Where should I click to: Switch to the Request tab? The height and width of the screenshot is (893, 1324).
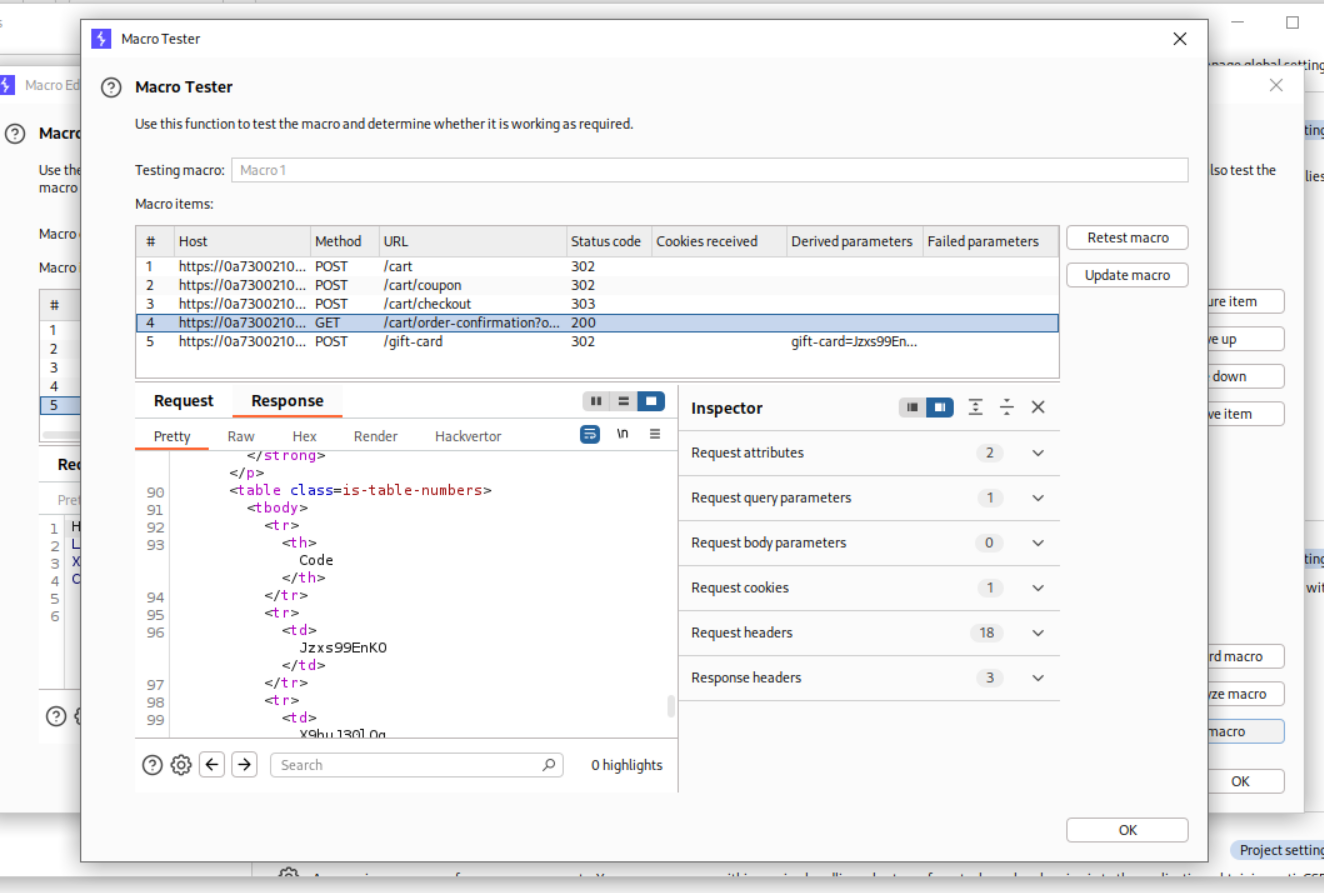pyautogui.click(x=183, y=401)
